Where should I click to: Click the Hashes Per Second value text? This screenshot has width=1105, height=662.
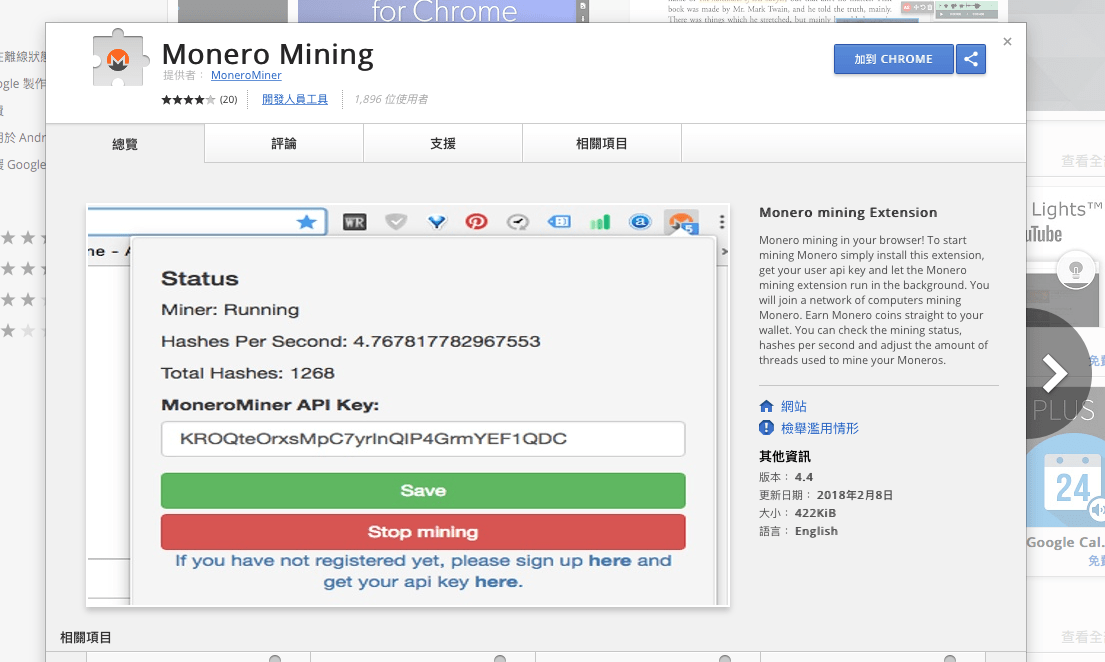(447, 341)
